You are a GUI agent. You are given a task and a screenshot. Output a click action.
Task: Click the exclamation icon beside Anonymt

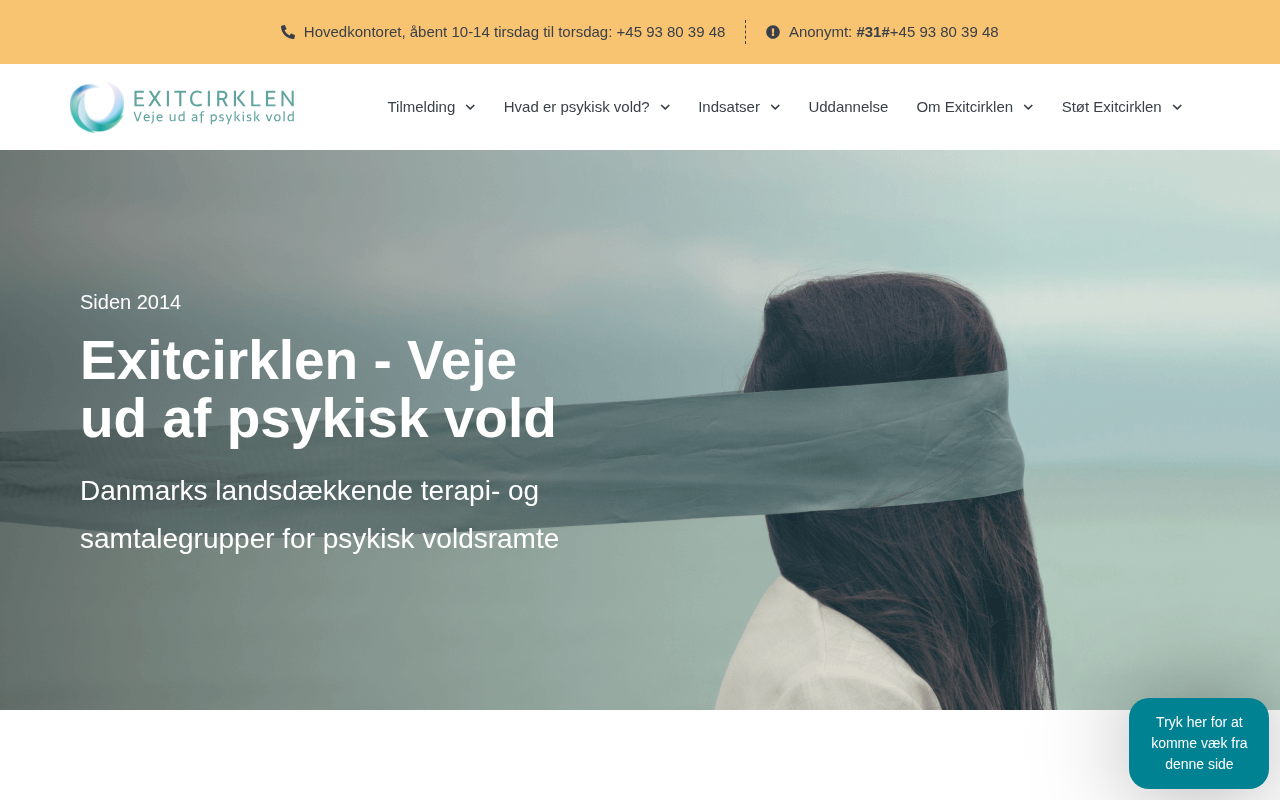click(773, 32)
